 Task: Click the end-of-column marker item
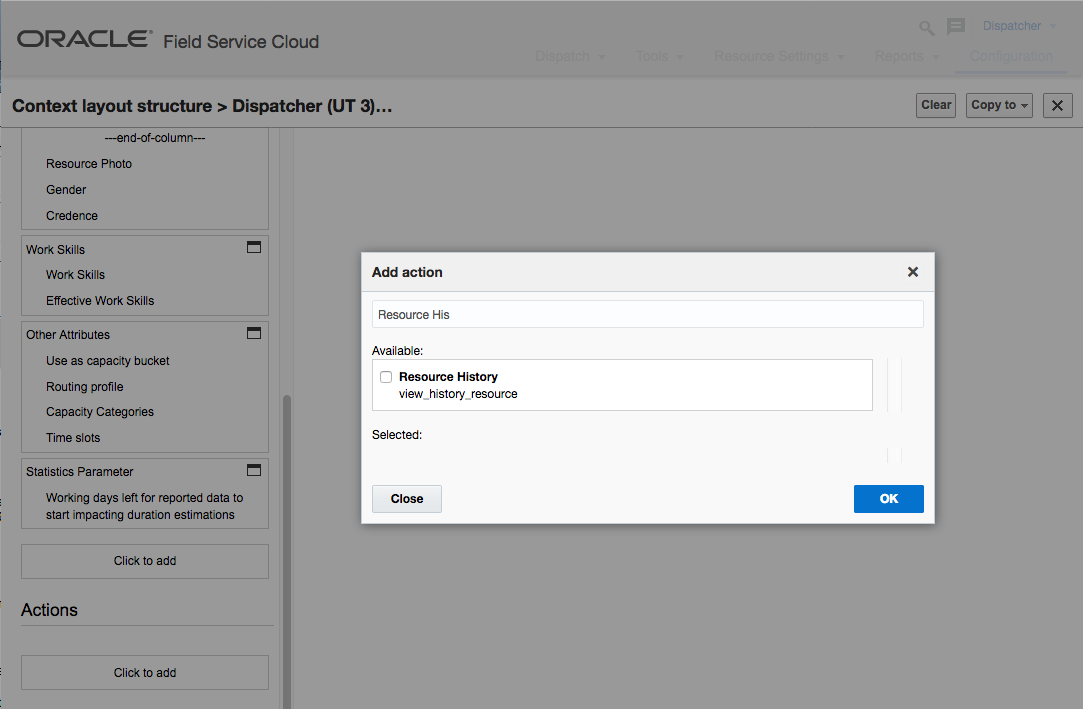[x=155, y=138]
